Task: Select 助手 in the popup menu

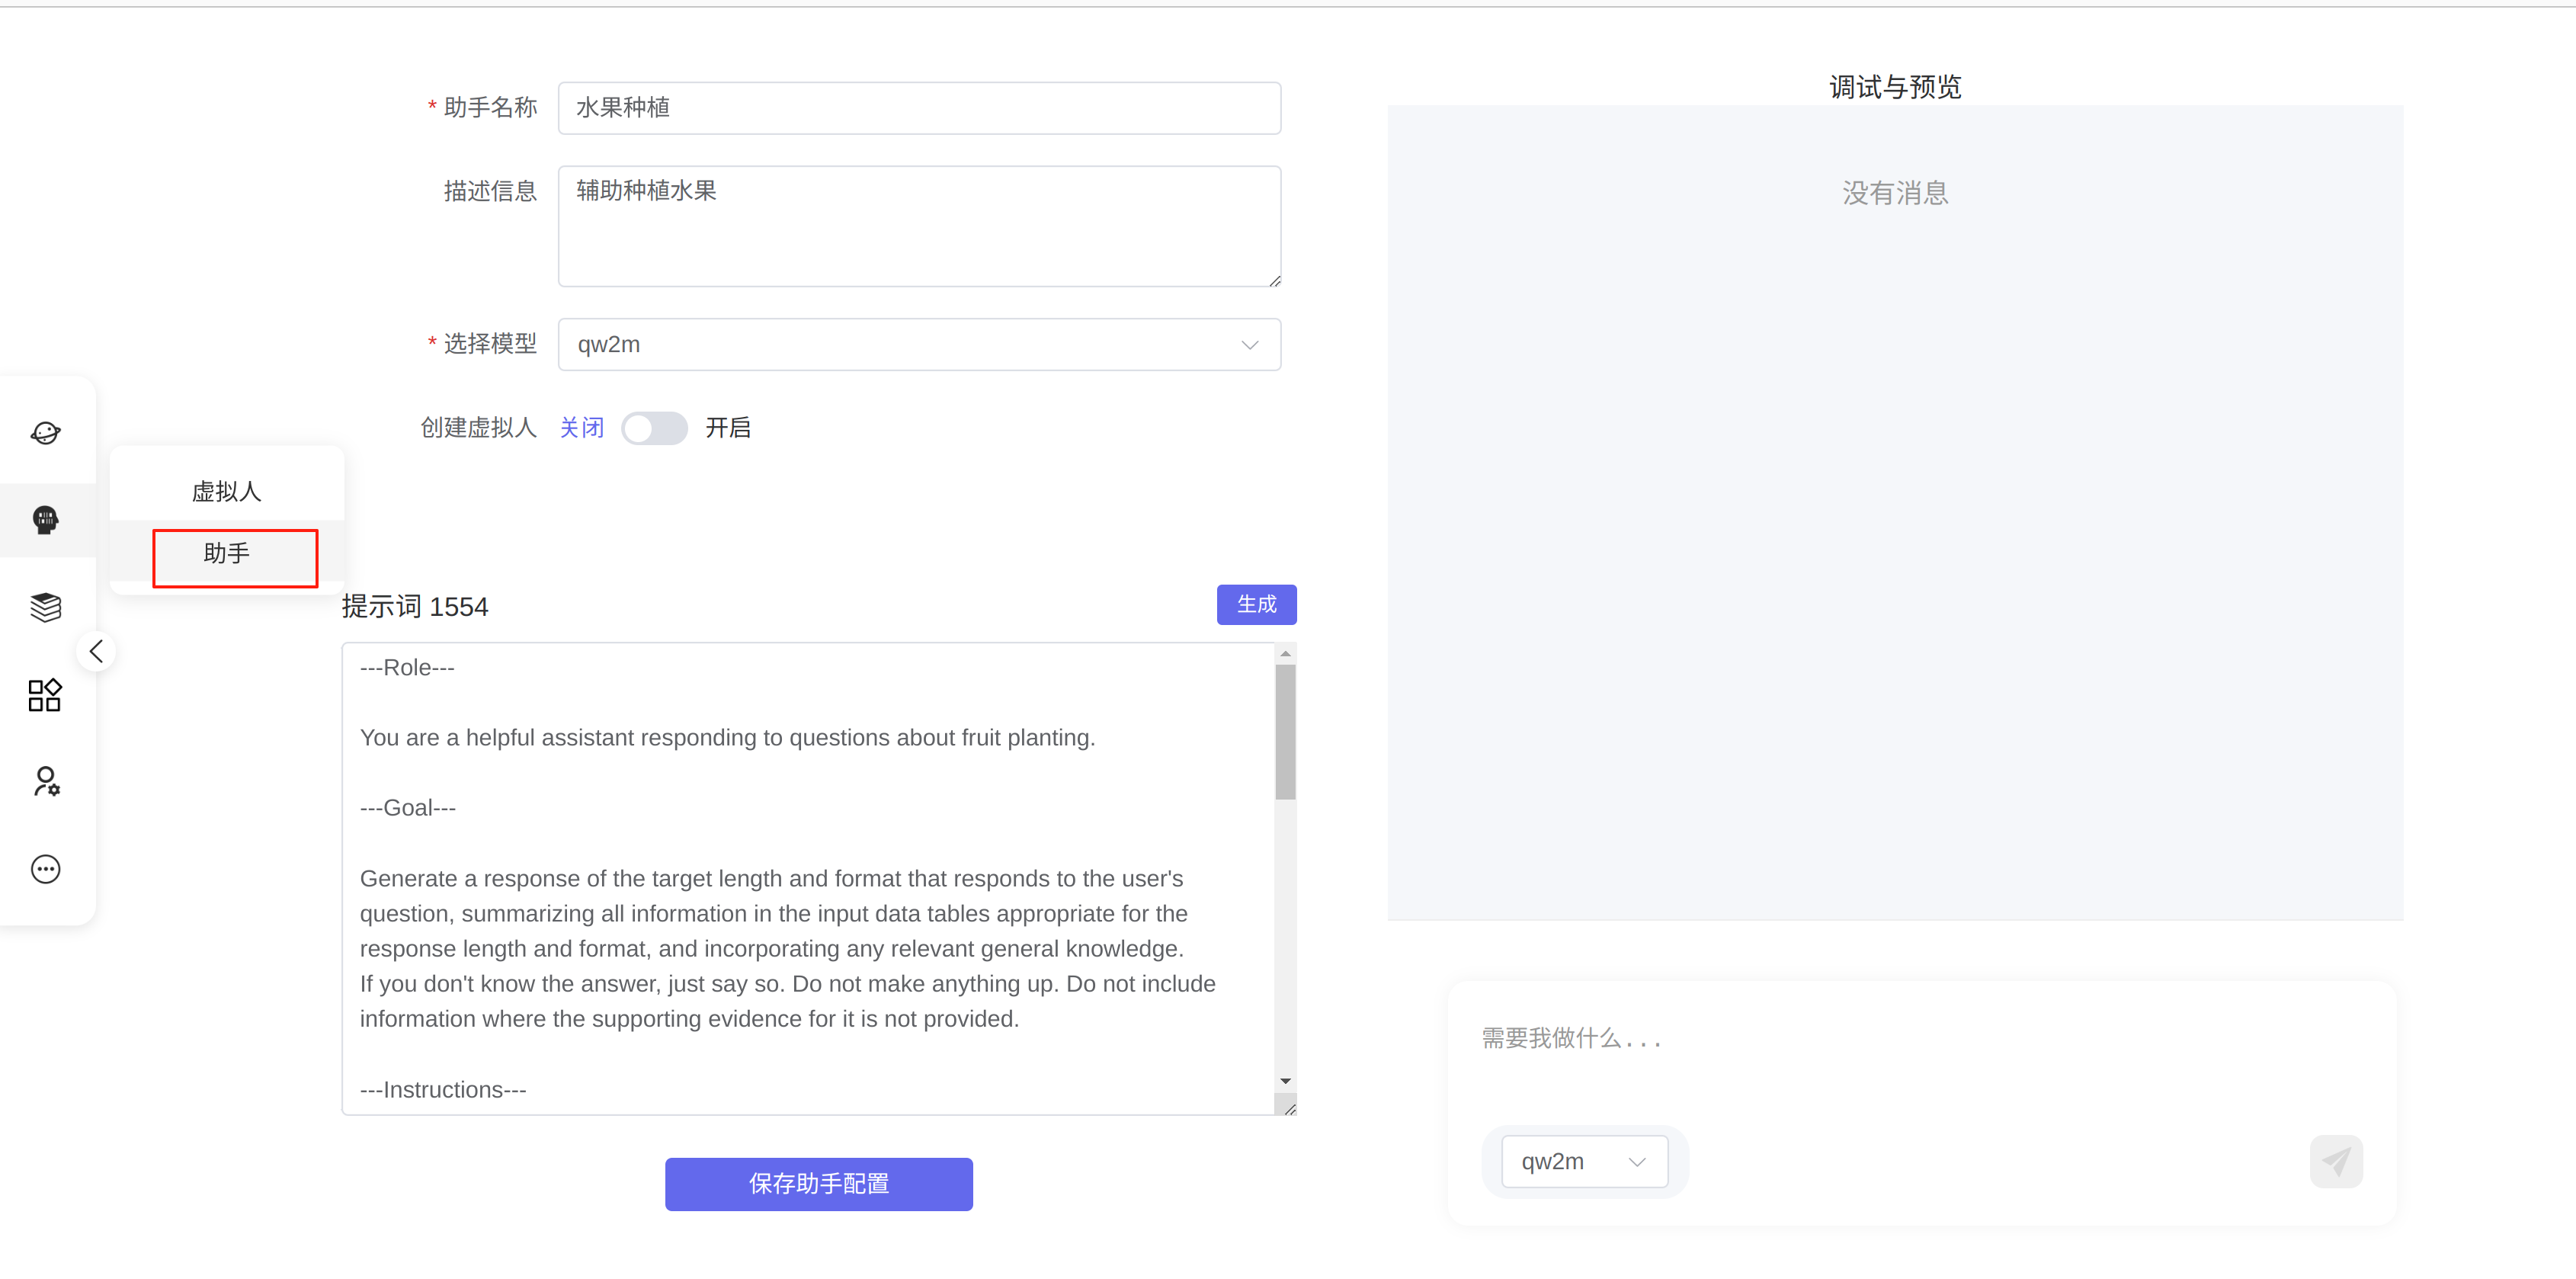Action: (x=227, y=554)
